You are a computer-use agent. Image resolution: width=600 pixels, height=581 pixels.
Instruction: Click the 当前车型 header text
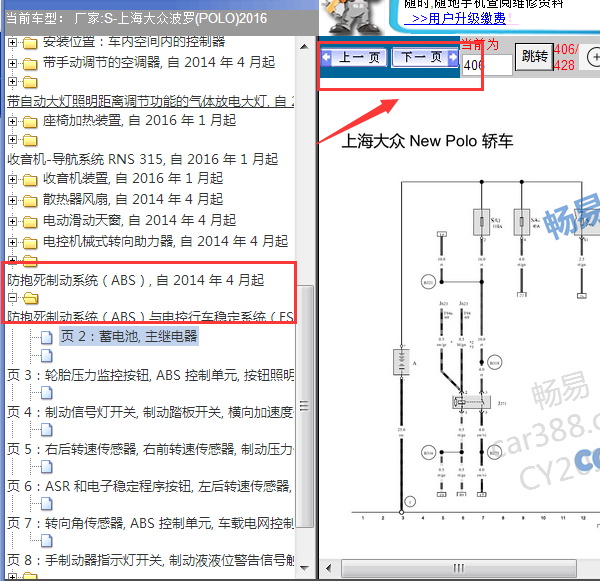(137, 18)
